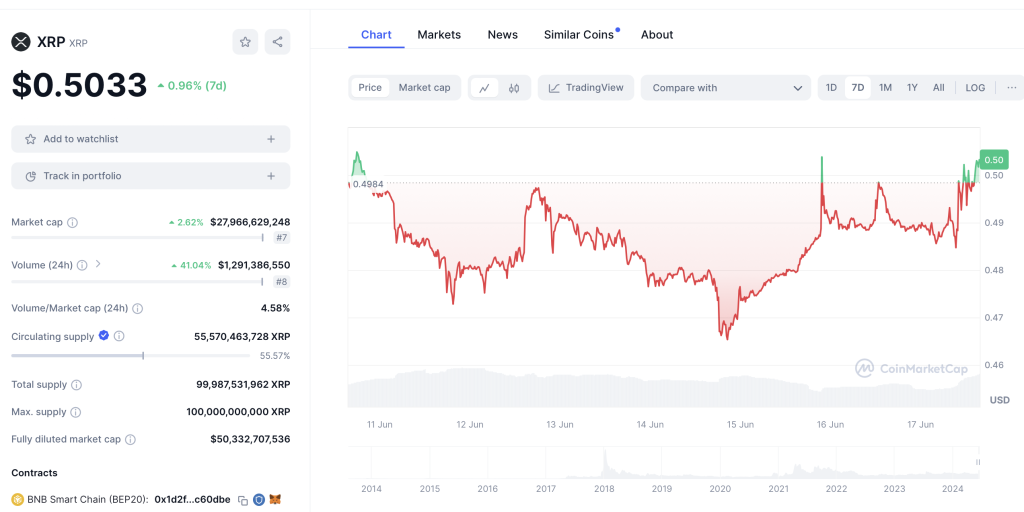
Task: Click the market cap rank slider bar
Action: pos(137,238)
